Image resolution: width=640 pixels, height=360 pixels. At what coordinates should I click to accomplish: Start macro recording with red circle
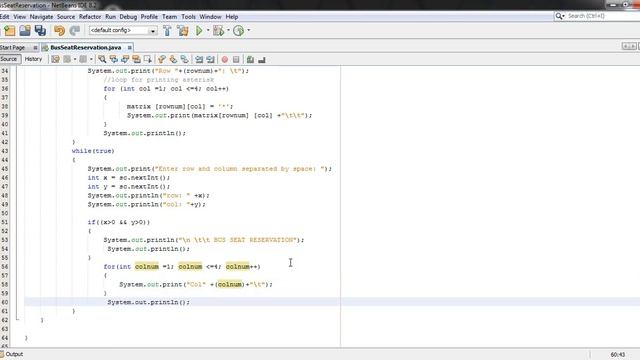tap(224, 60)
